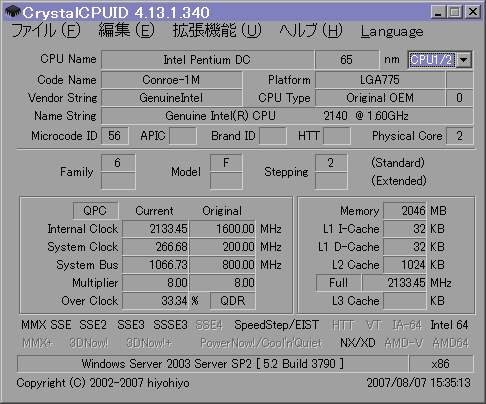The width and height of the screenshot is (486, 404).
Task: Click the empty L3 Cache field
Action: point(405,301)
